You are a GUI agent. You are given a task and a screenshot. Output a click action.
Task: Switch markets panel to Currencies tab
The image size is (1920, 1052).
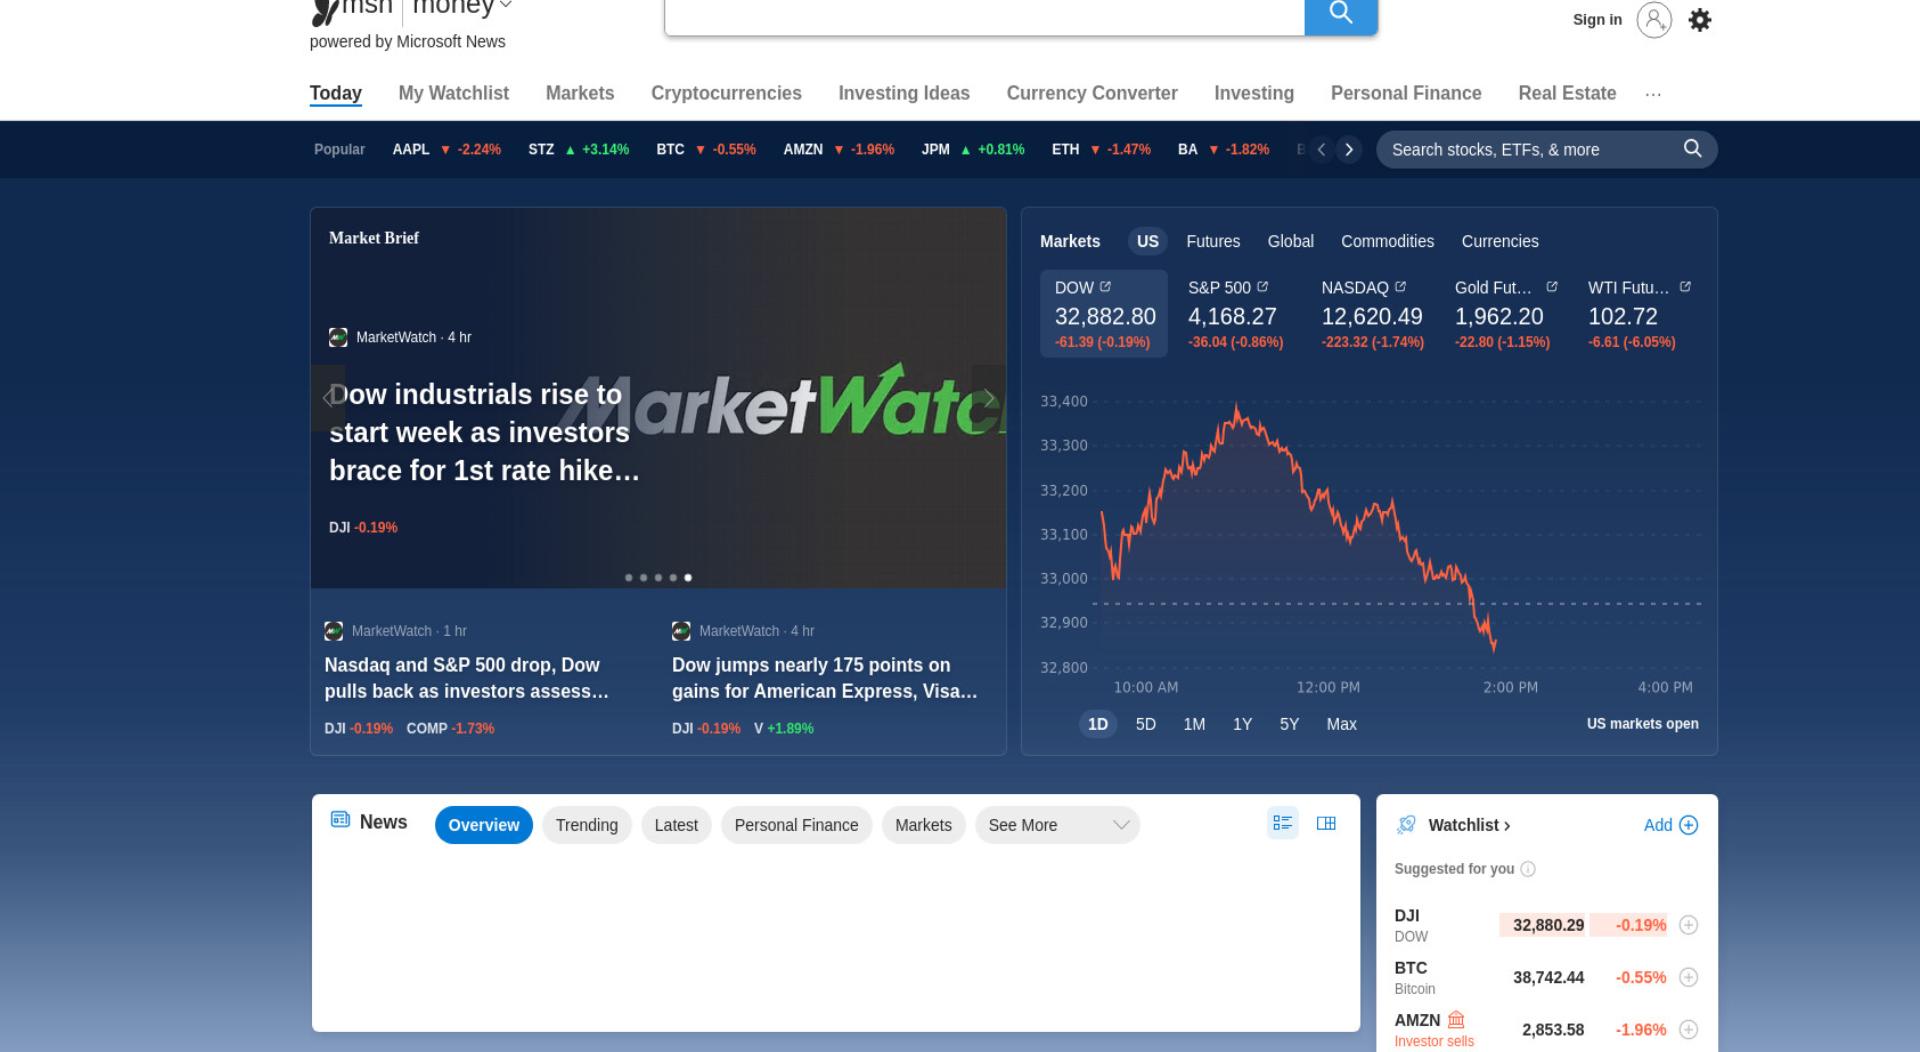1500,241
